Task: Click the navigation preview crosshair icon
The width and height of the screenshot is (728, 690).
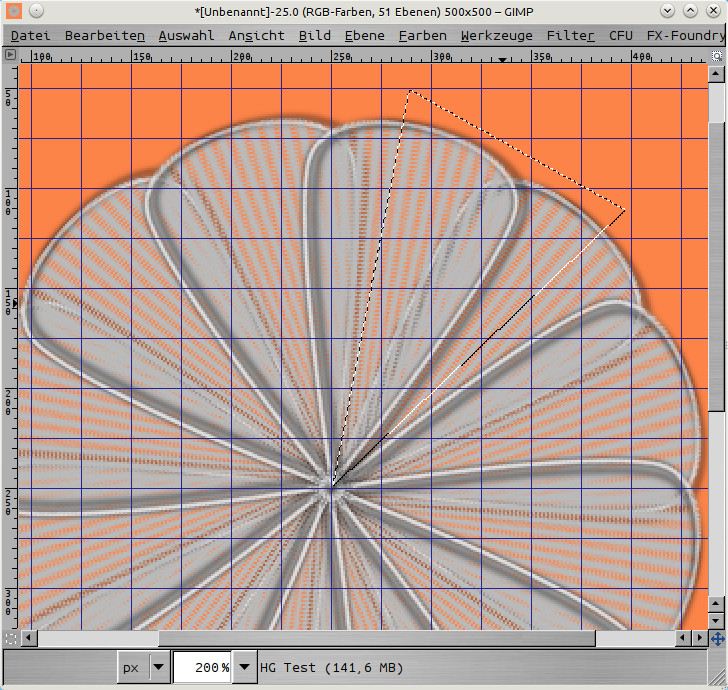Action: [x=717, y=638]
